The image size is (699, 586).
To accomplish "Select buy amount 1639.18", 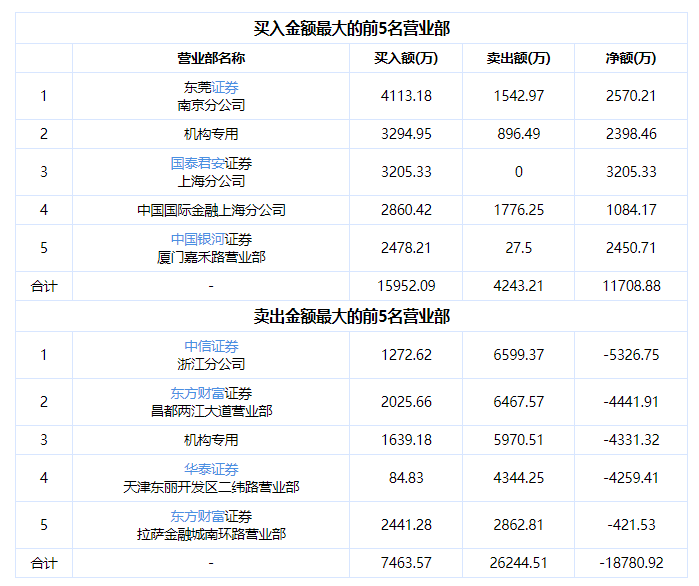I will tap(406, 440).
